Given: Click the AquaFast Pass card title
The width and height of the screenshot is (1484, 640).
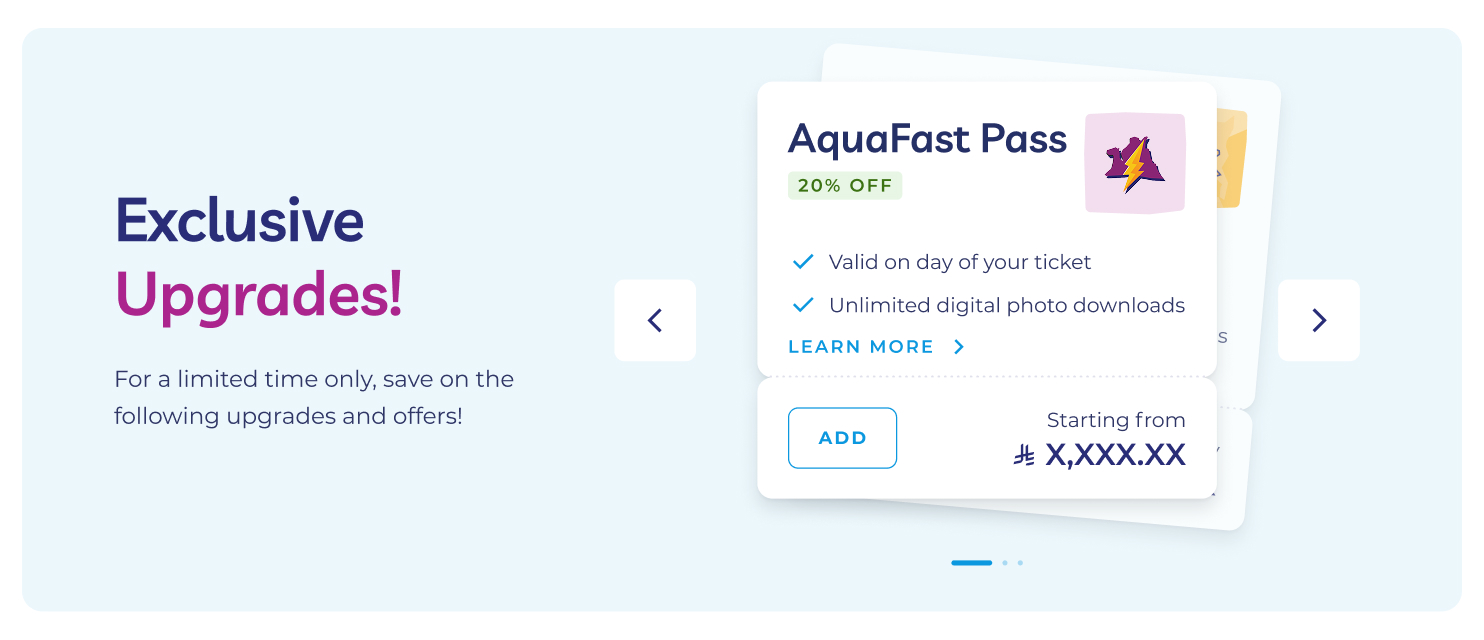Looking at the screenshot, I should click(927, 138).
